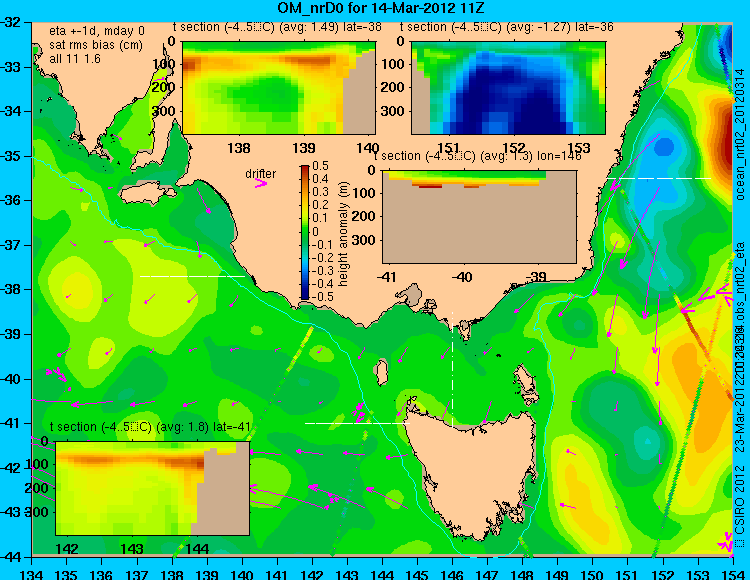Click the 't section ... lat=-38' inset title
Screen dimensions: 750x580
[277, 27]
